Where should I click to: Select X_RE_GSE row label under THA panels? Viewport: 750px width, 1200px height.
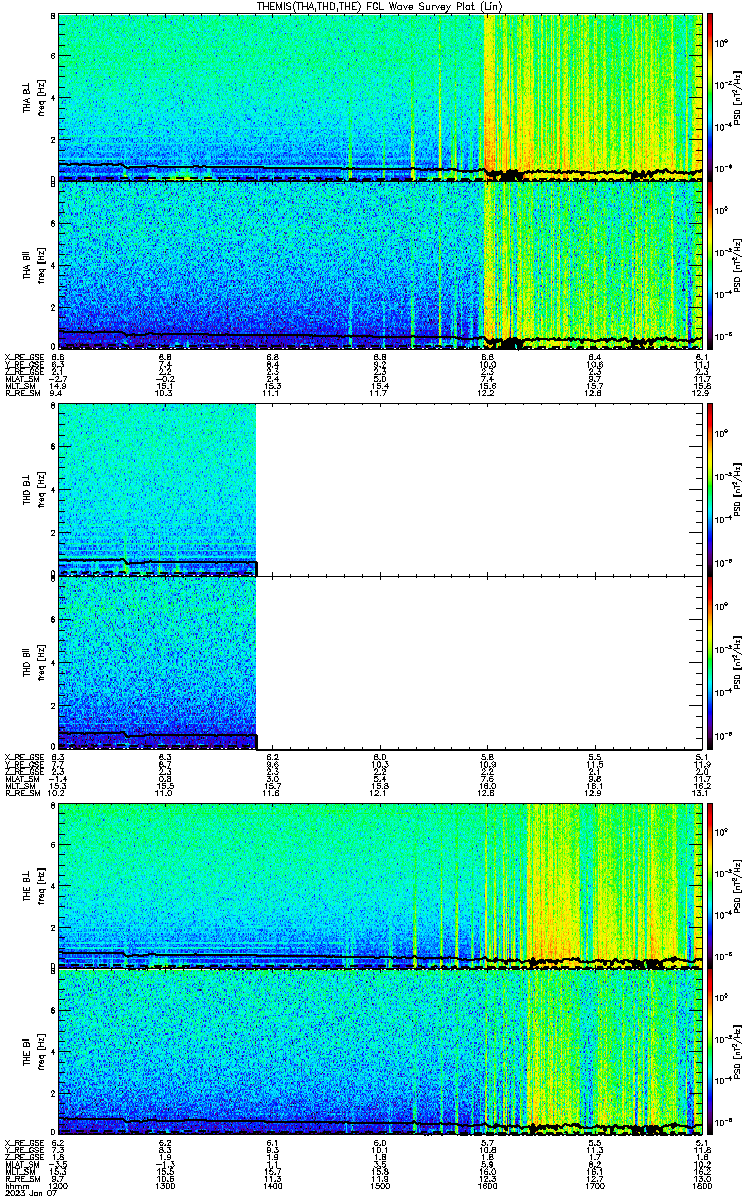click(22, 357)
